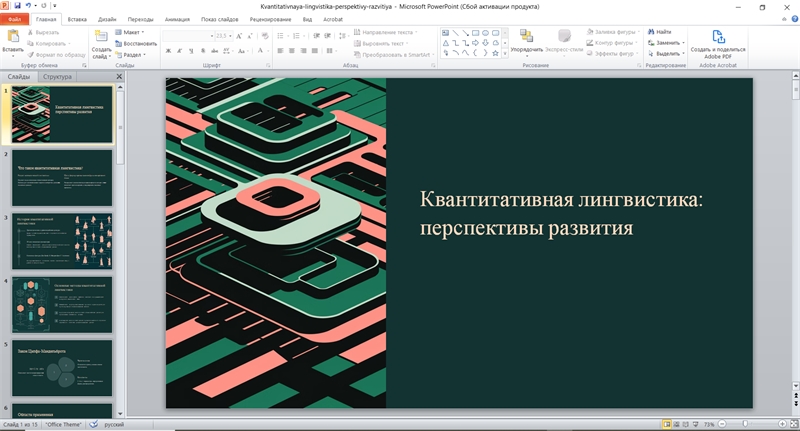The height and width of the screenshot is (431, 800).
Task: Toggle center text alignment
Action: 291,50
